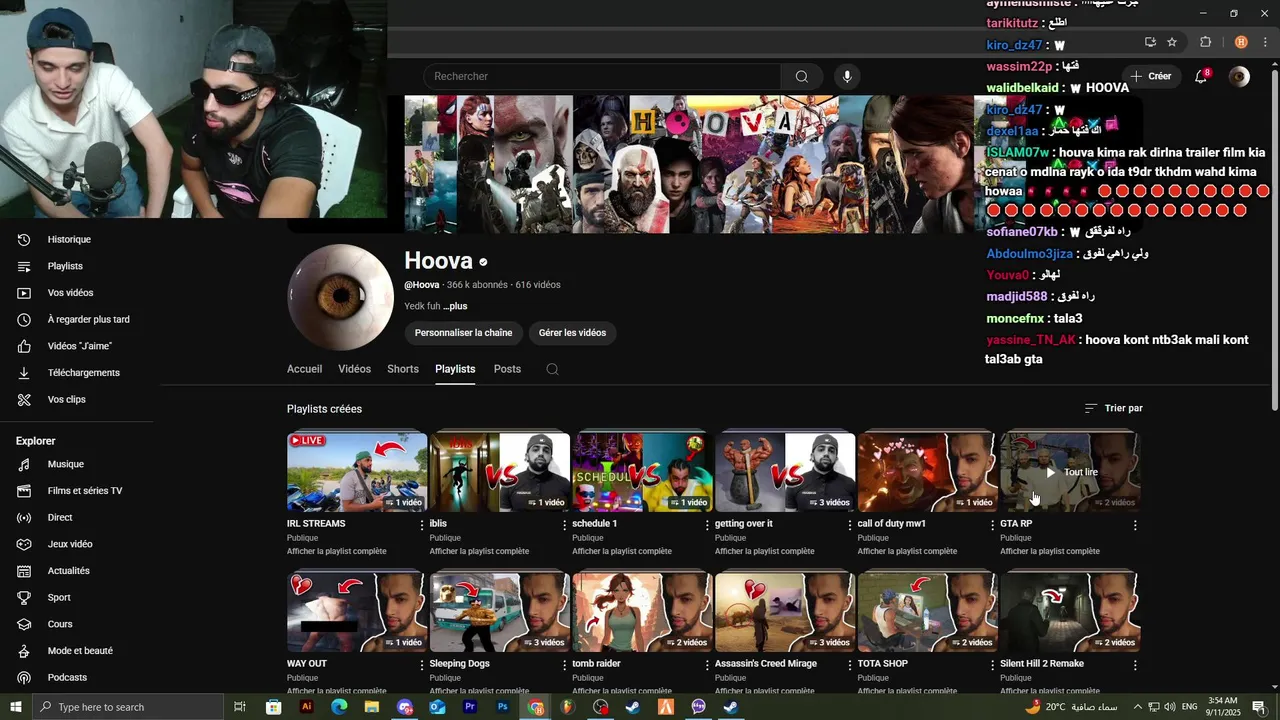This screenshot has height=720, width=1280.
Task: Click the Hoova channel eye avatar
Action: [x=340, y=297]
